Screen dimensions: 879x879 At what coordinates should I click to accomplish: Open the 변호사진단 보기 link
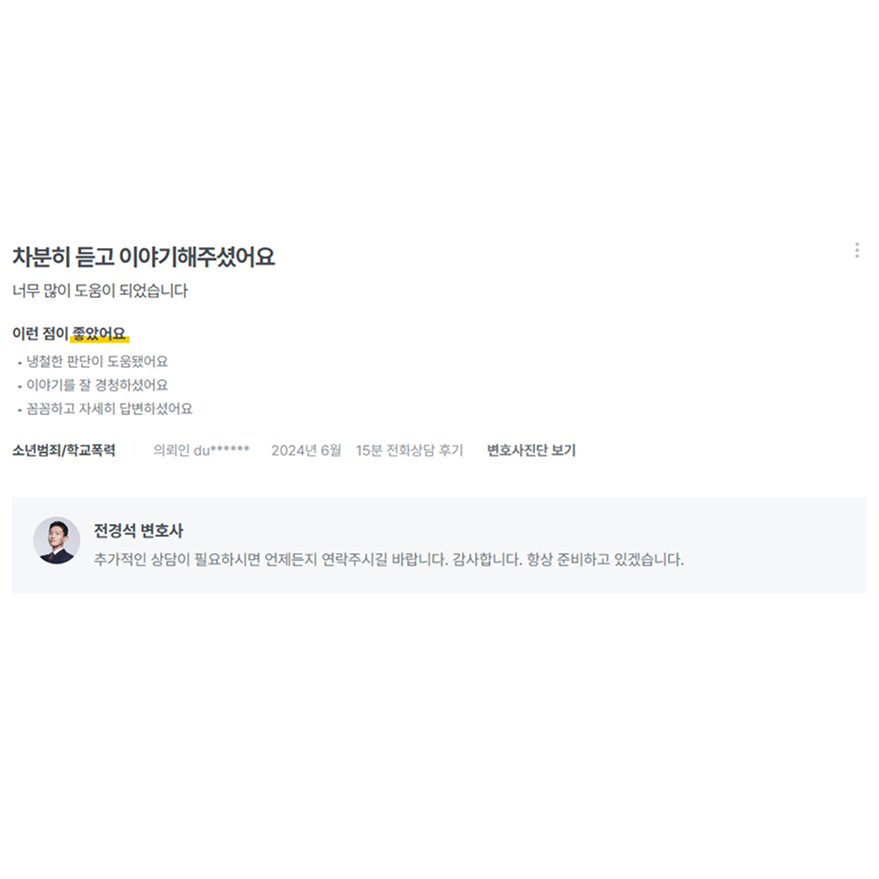pos(531,450)
